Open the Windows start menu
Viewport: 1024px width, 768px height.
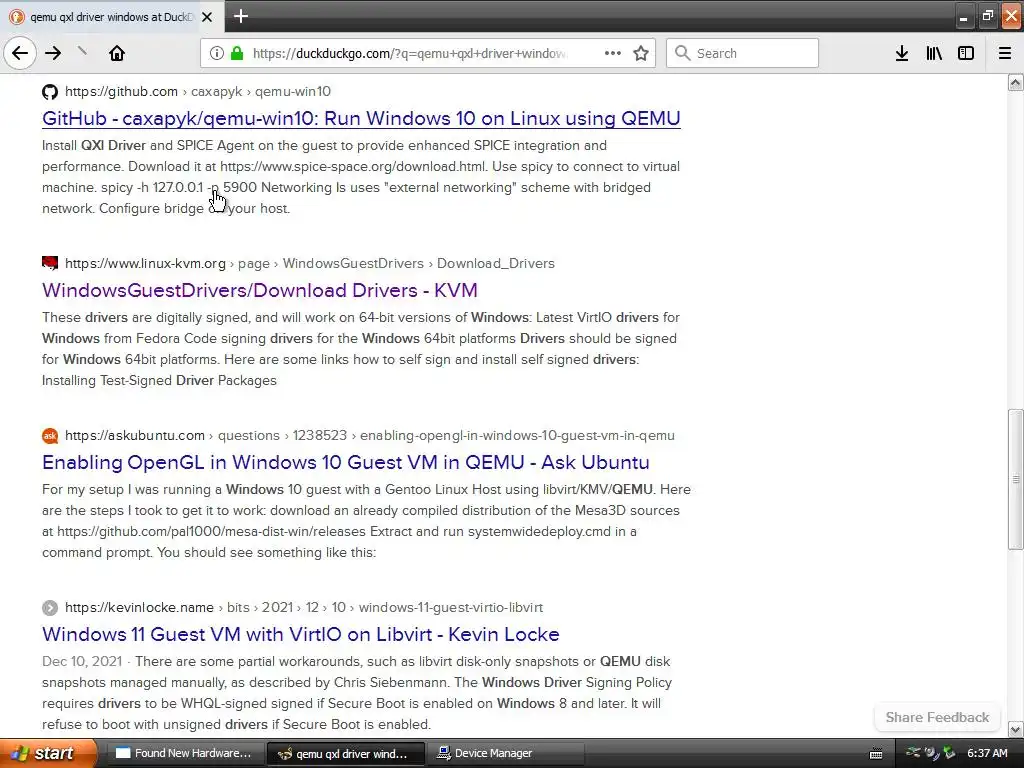tap(48, 753)
